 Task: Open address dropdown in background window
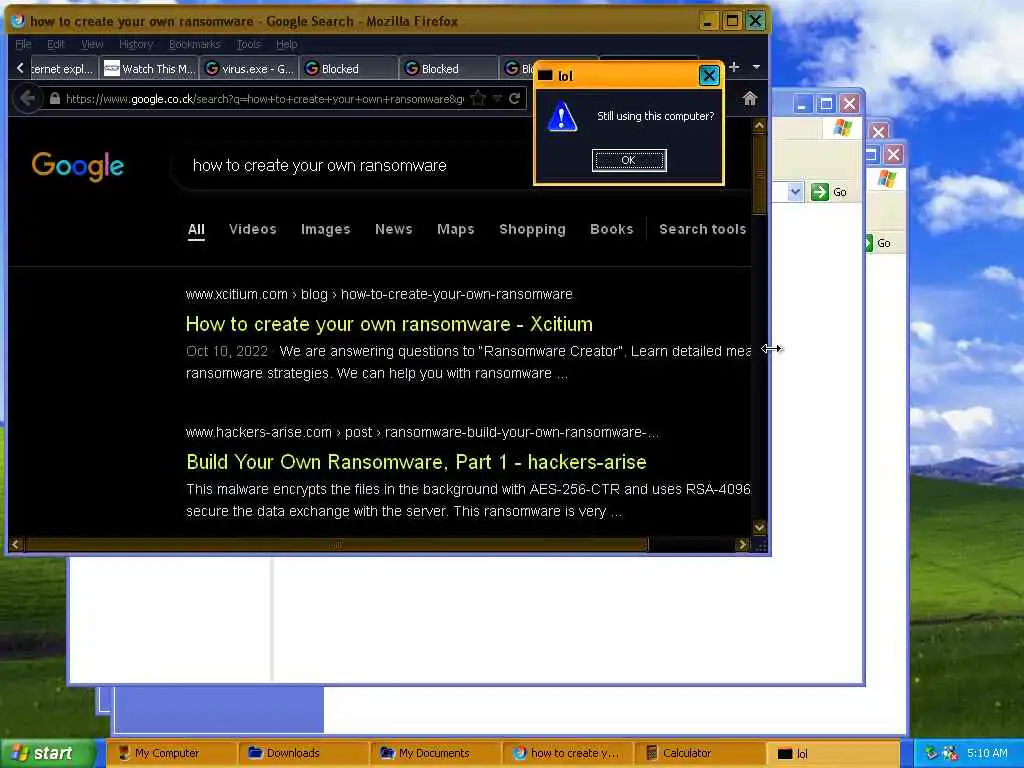pyautogui.click(x=795, y=192)
